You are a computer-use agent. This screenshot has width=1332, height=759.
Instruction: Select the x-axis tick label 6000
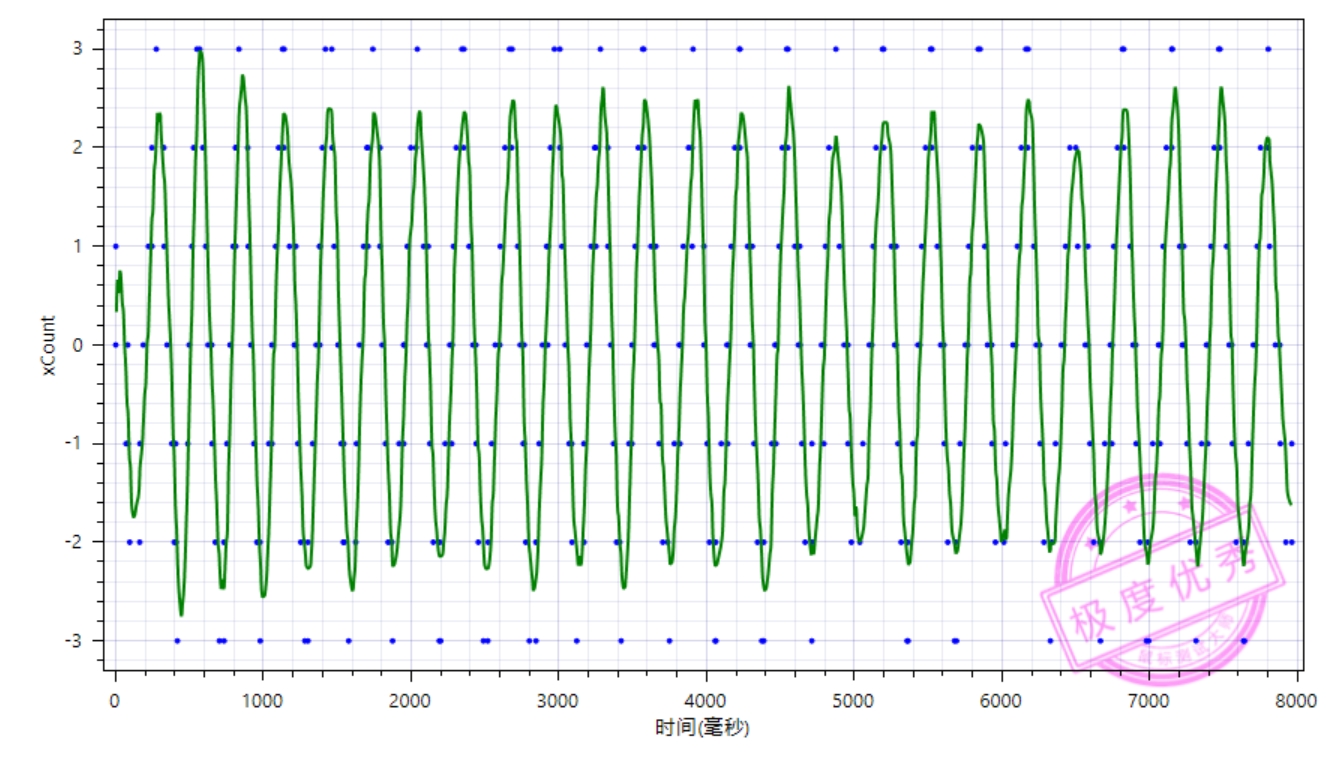[x=1001, y=703]
